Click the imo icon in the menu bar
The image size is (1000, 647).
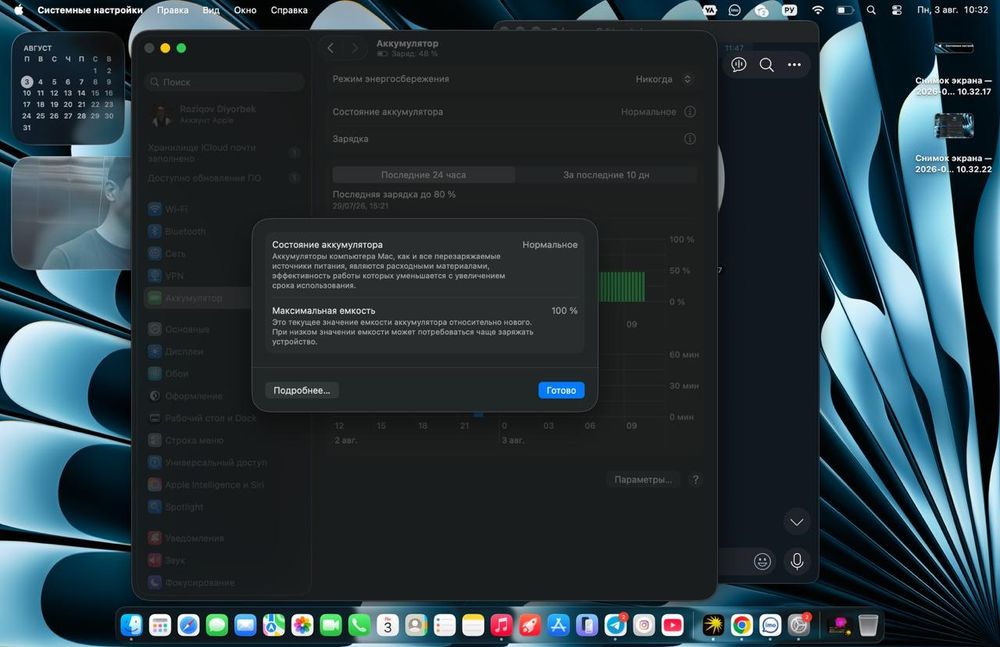(735, 10)
